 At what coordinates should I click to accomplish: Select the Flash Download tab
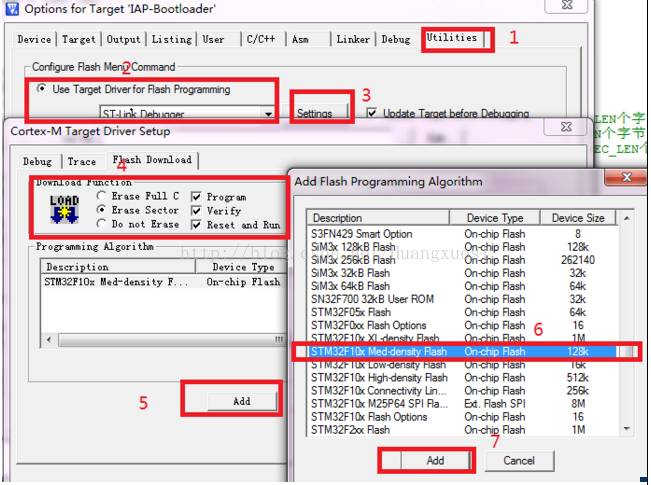(x=152, y=160)
